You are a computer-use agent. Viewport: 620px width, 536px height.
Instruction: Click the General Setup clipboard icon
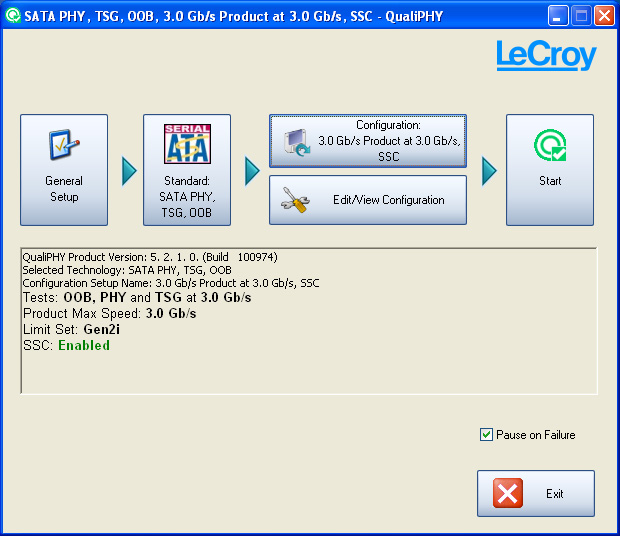pyautogui.click(x=64, y=147)
